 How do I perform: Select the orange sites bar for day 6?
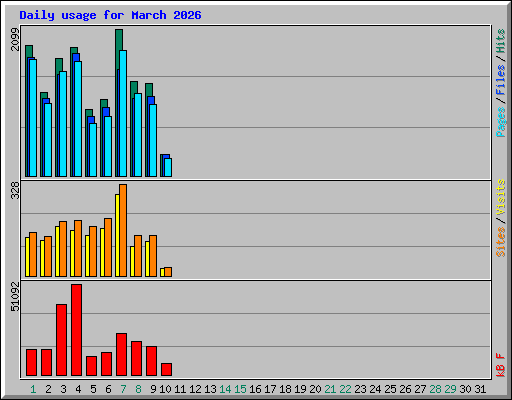(x=108, y=247)
